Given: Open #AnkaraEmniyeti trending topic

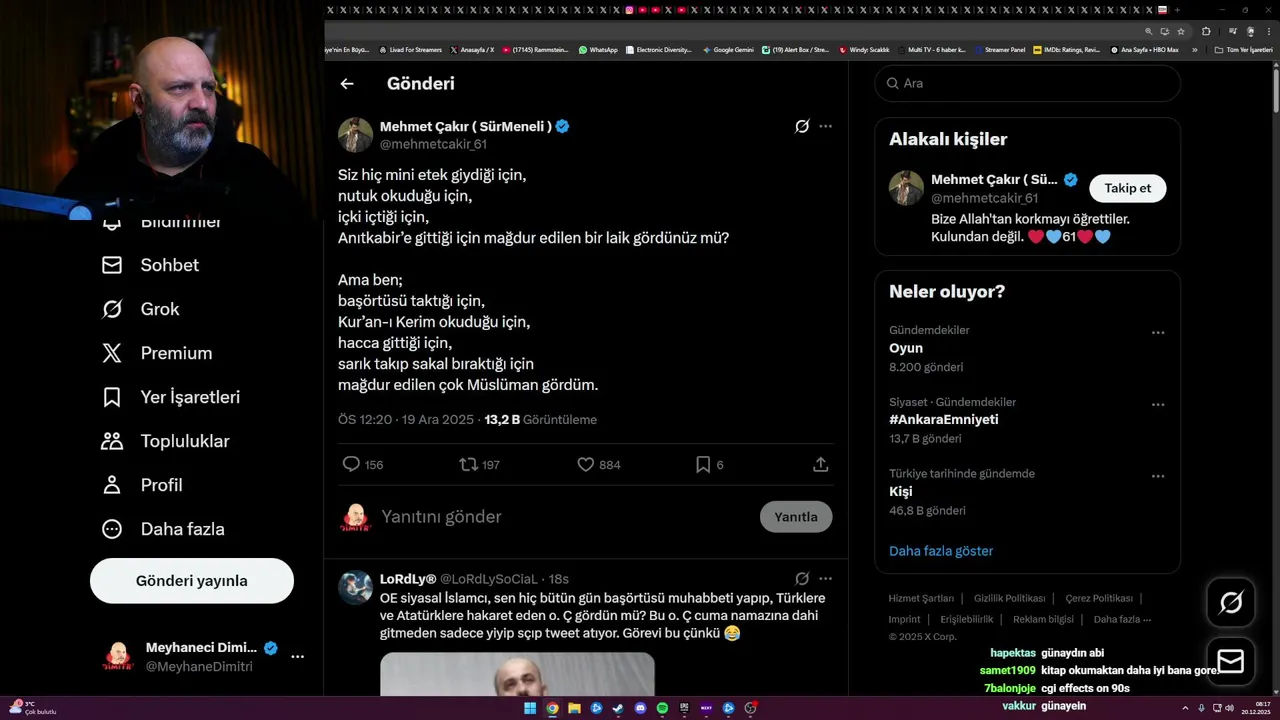Looking at the screenshot, I should point(944,420).
